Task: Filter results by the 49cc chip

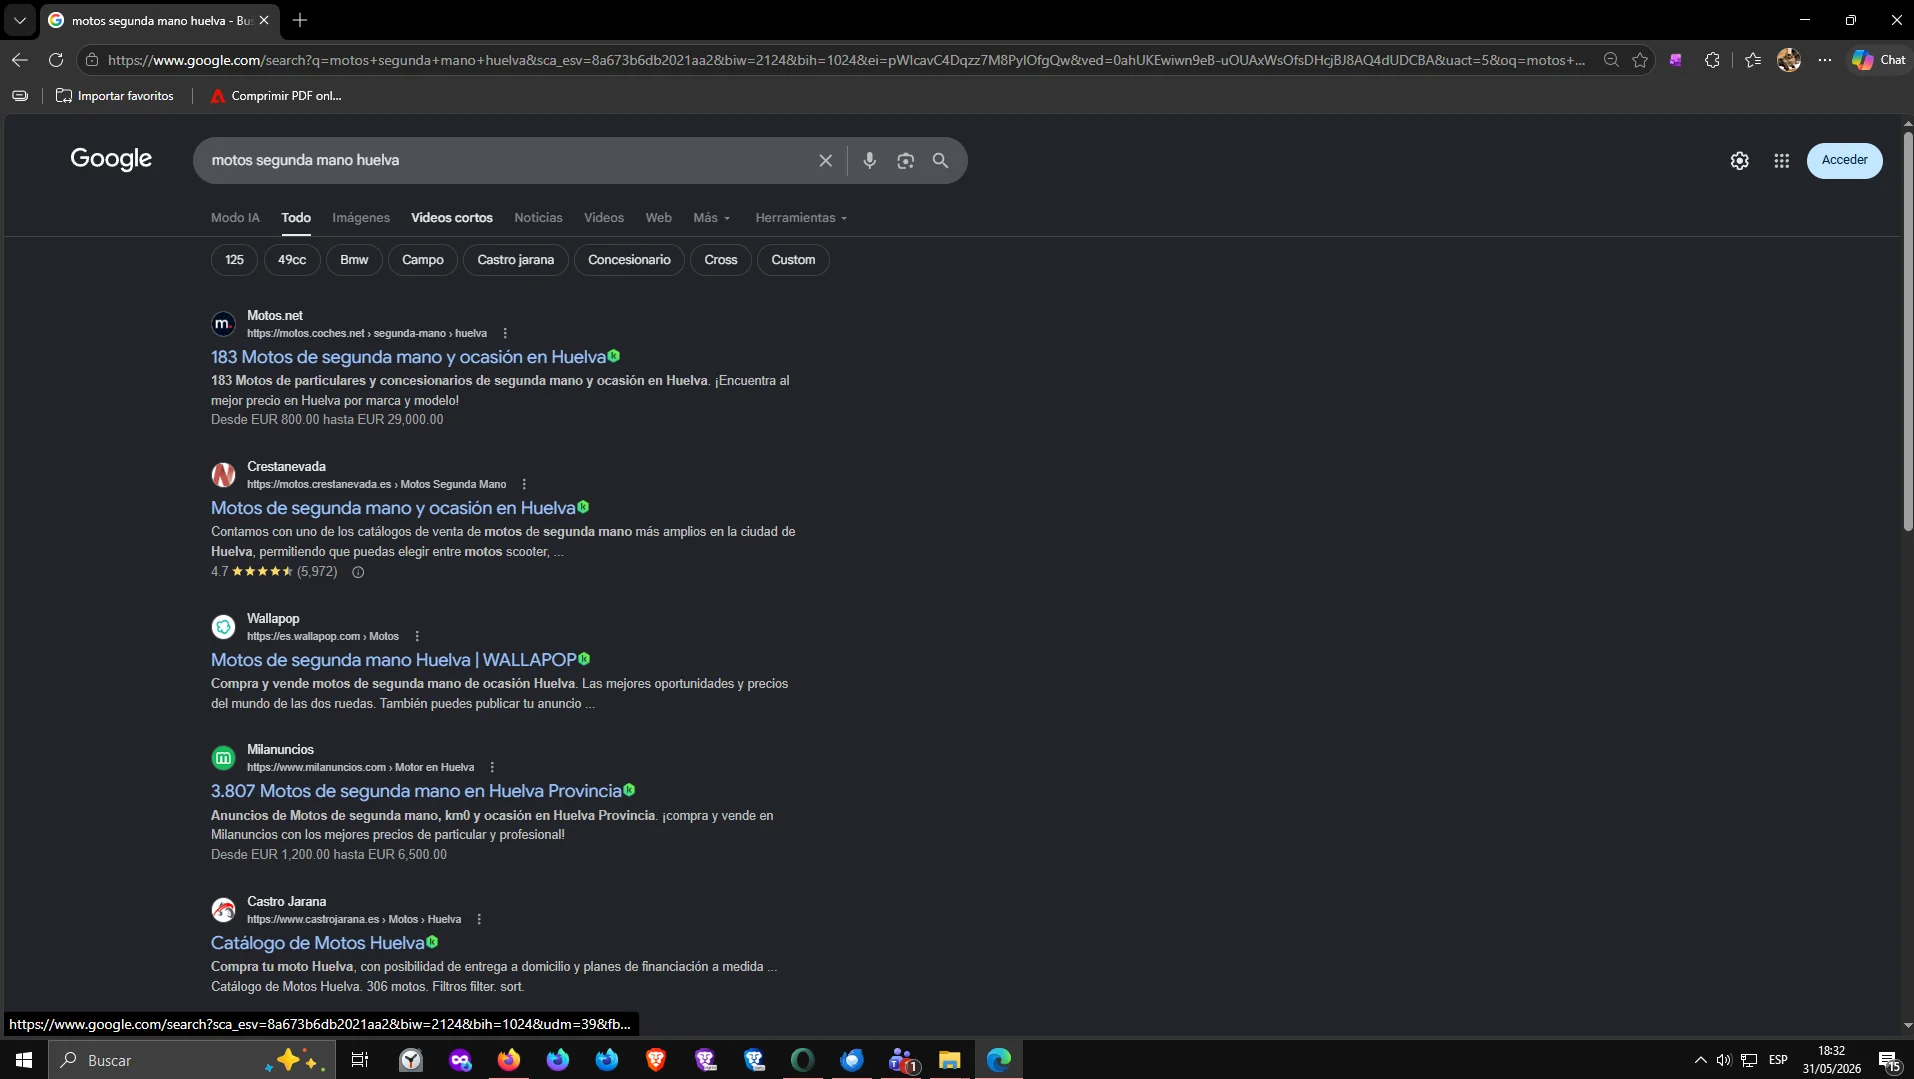Action: click(x=292, y=260)
